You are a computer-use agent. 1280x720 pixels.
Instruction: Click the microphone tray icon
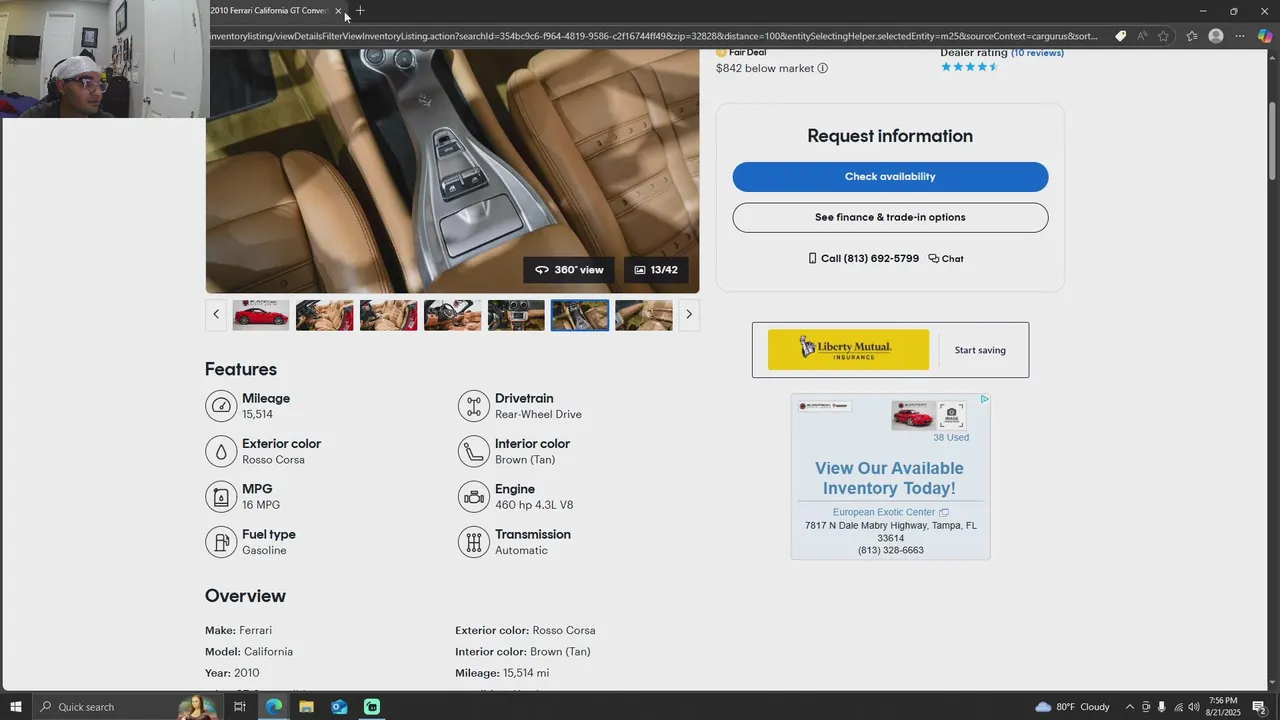[1161, 707]
